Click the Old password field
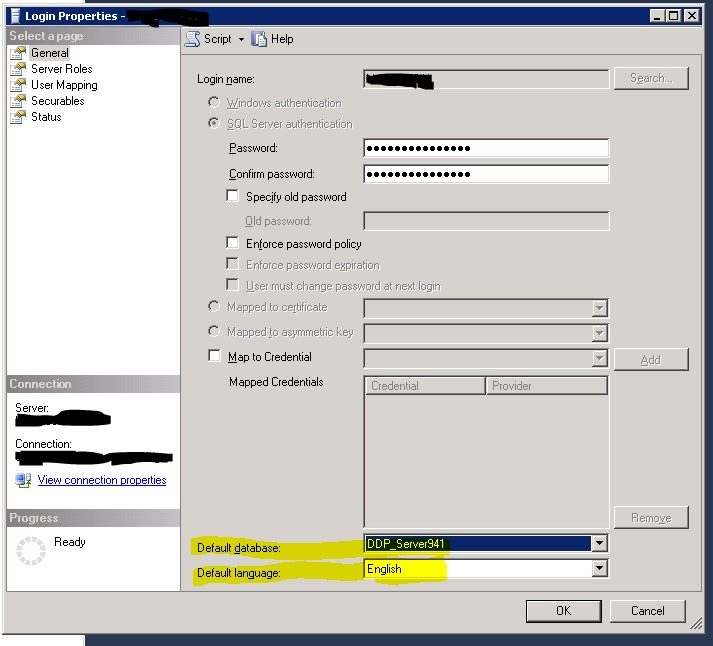This screenshot has width=713, height=646. coord(486,221)
